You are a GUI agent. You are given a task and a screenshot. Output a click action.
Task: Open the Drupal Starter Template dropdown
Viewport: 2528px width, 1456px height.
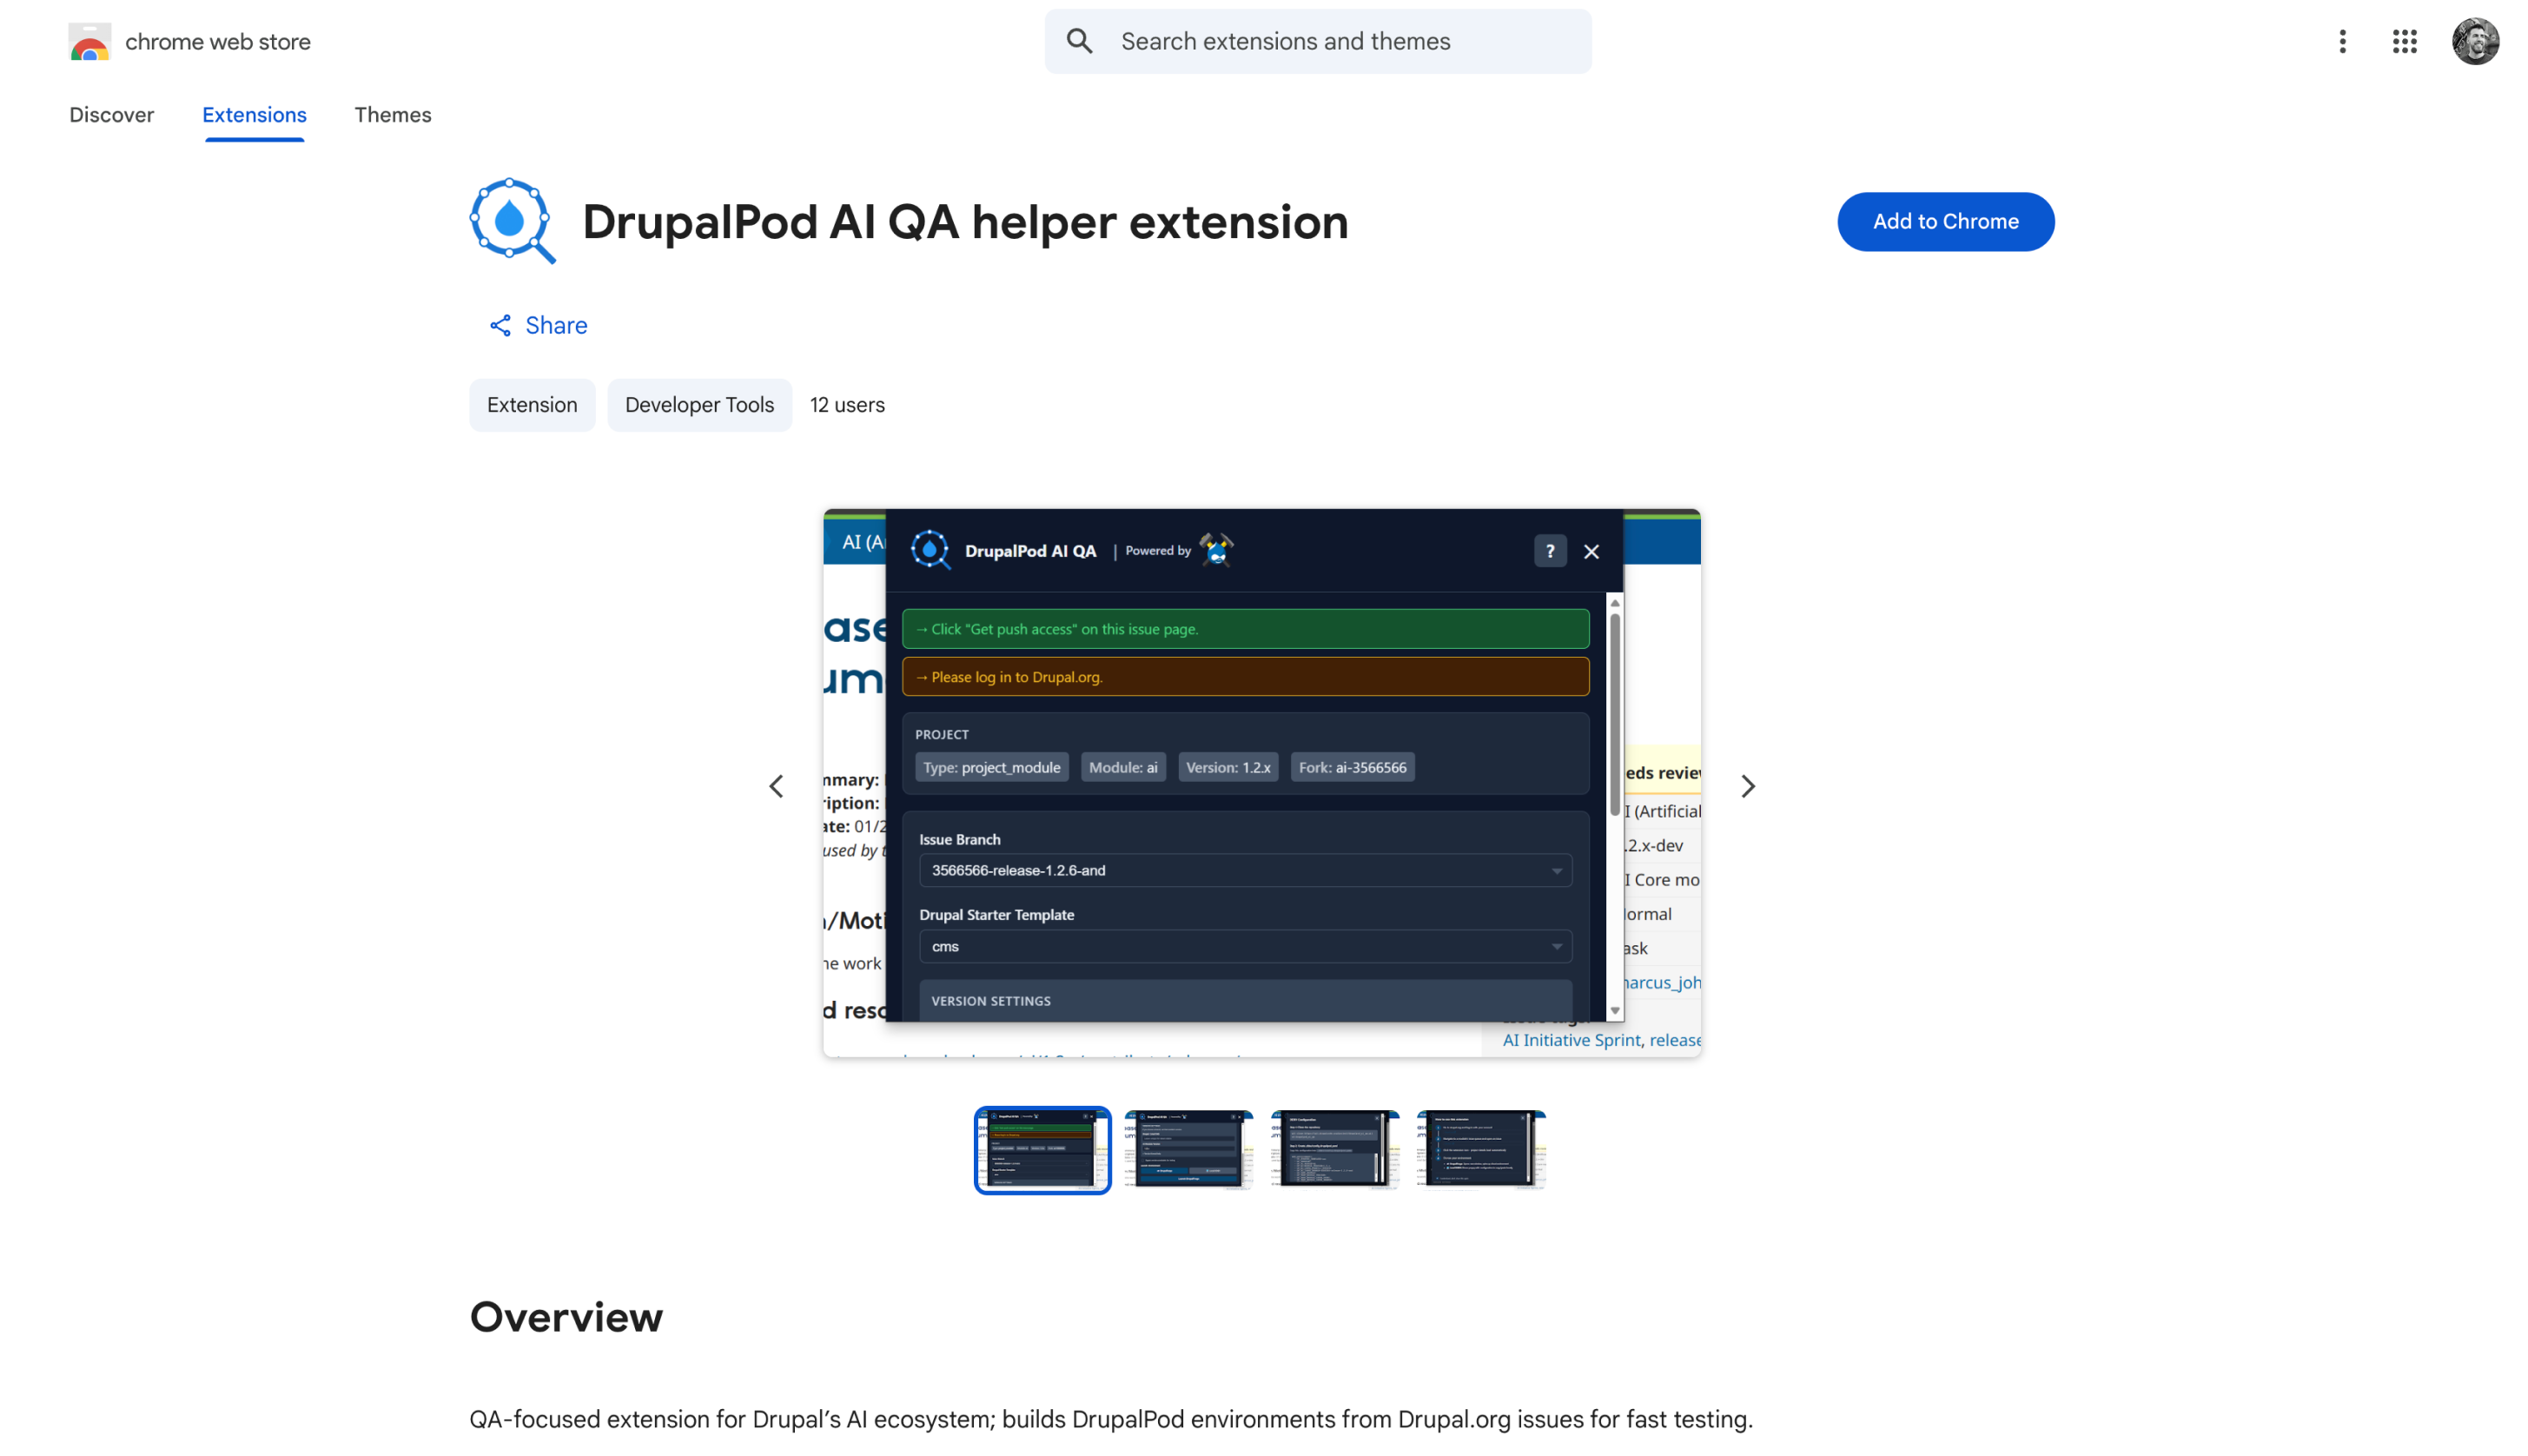click(x=1245, y=946)
